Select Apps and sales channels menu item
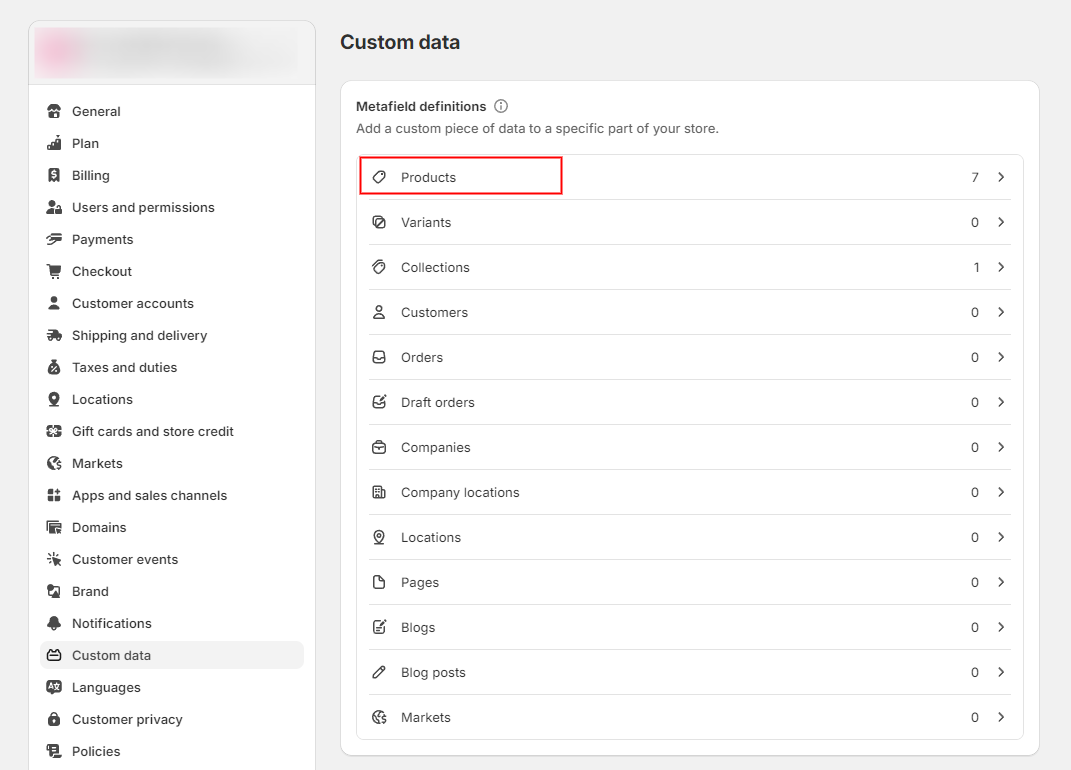 coord(149,495)
